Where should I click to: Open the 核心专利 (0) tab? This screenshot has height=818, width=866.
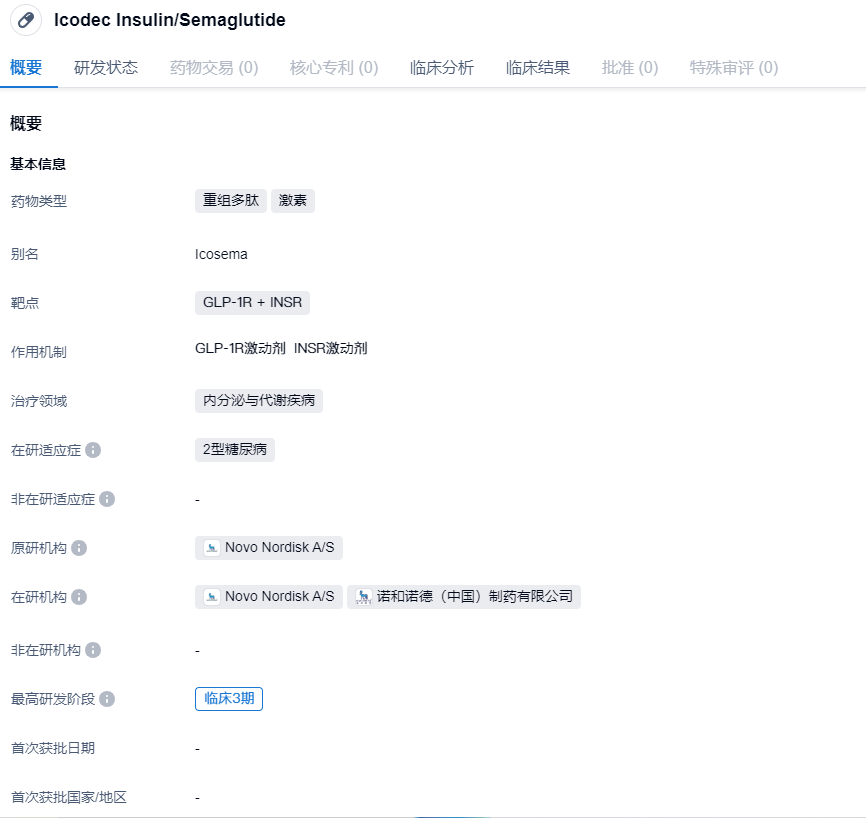pos(334,68)
